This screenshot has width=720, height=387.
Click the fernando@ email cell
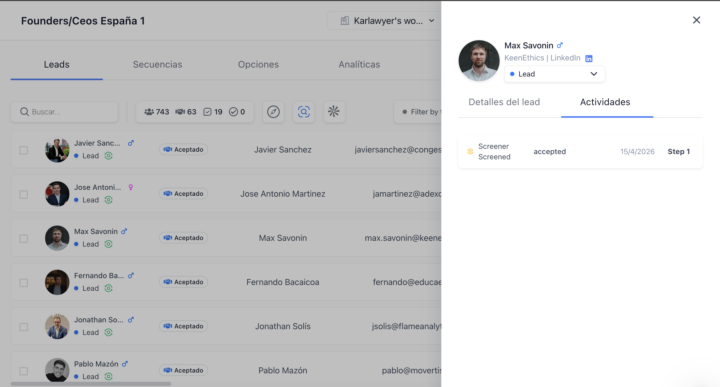click(407, 282)
